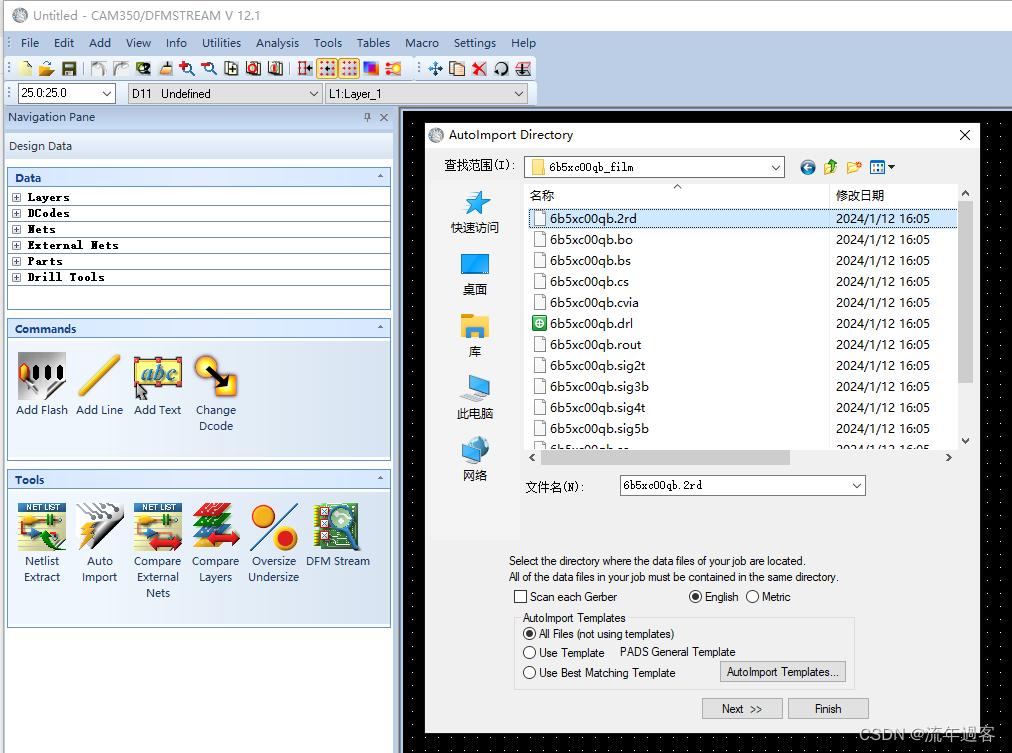Screen dimensions: 1012x753
Task: Select the English units radio button
Action: tap(695, 597)
